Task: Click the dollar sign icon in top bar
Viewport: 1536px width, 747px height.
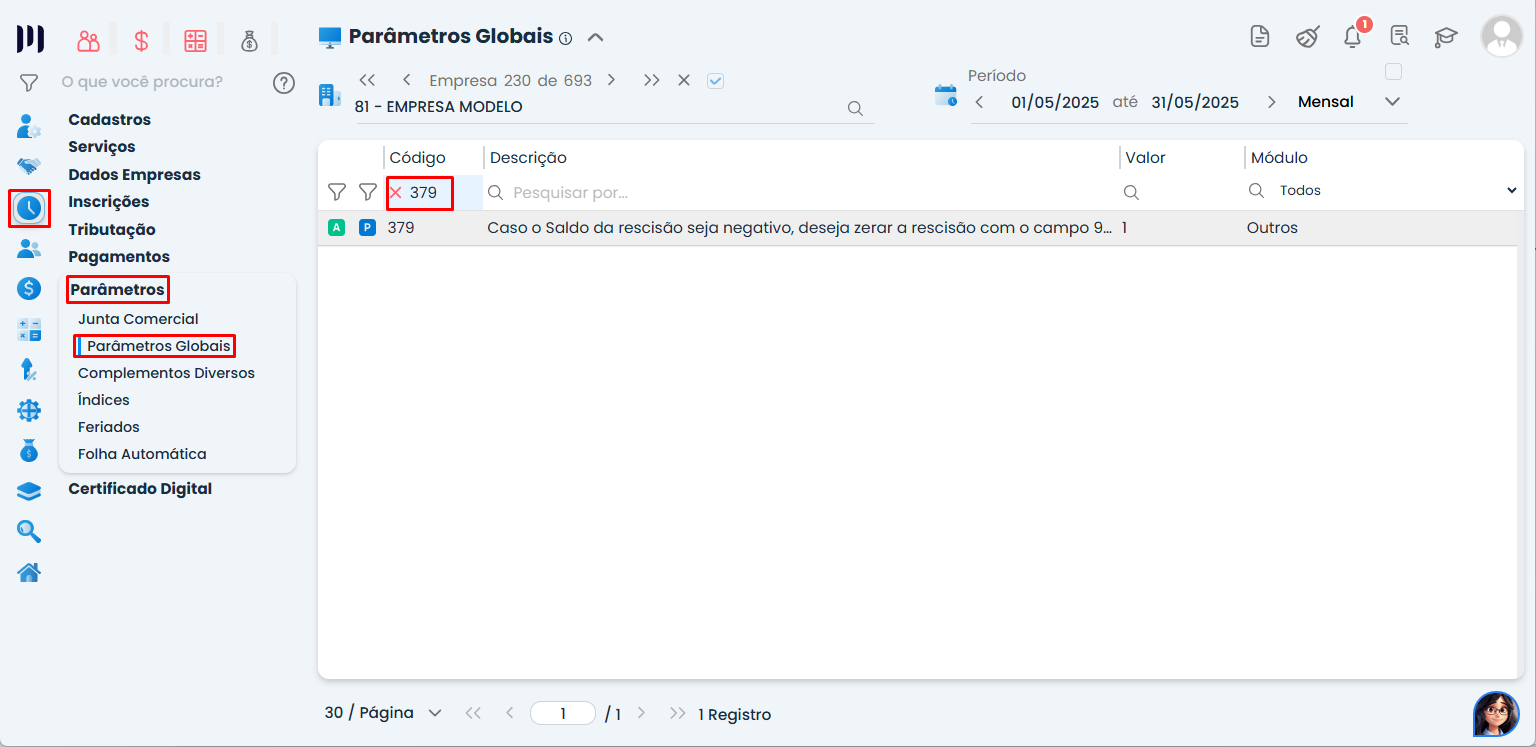Action: [x=141, y=41]
